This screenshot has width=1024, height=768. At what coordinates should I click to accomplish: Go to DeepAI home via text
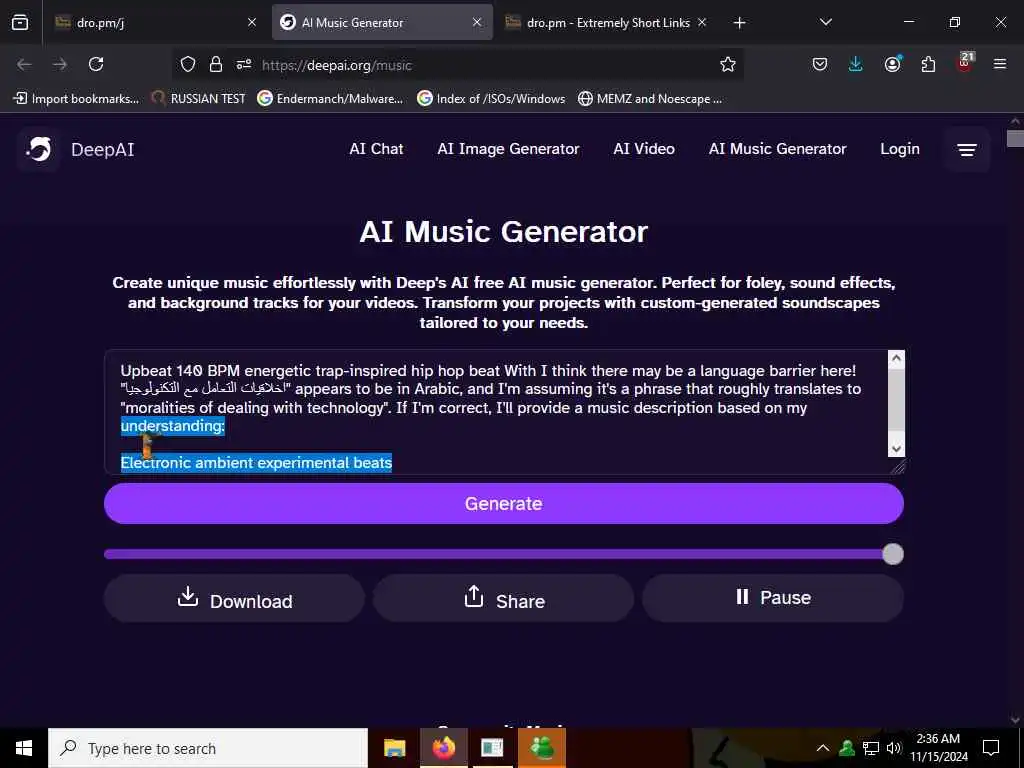coord(103,150)
